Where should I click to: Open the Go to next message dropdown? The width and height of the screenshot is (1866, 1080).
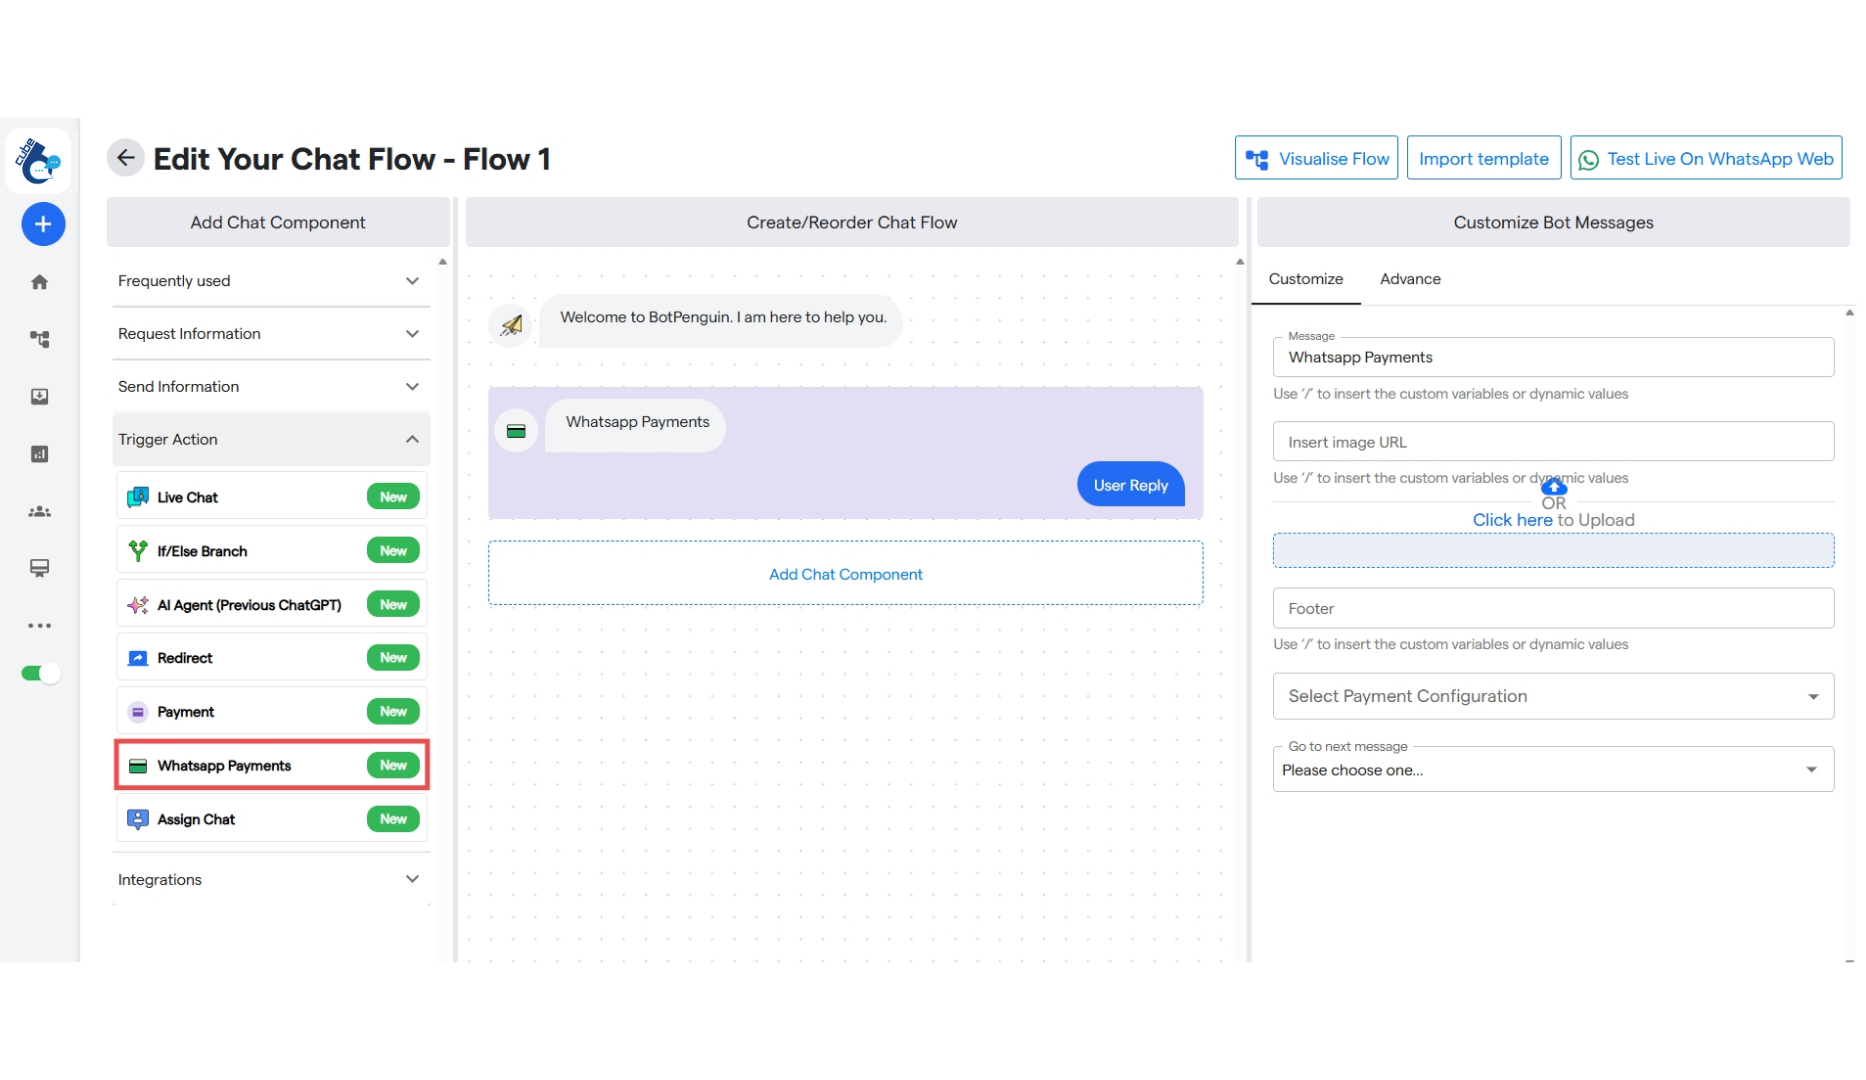tap(1553, 770)
